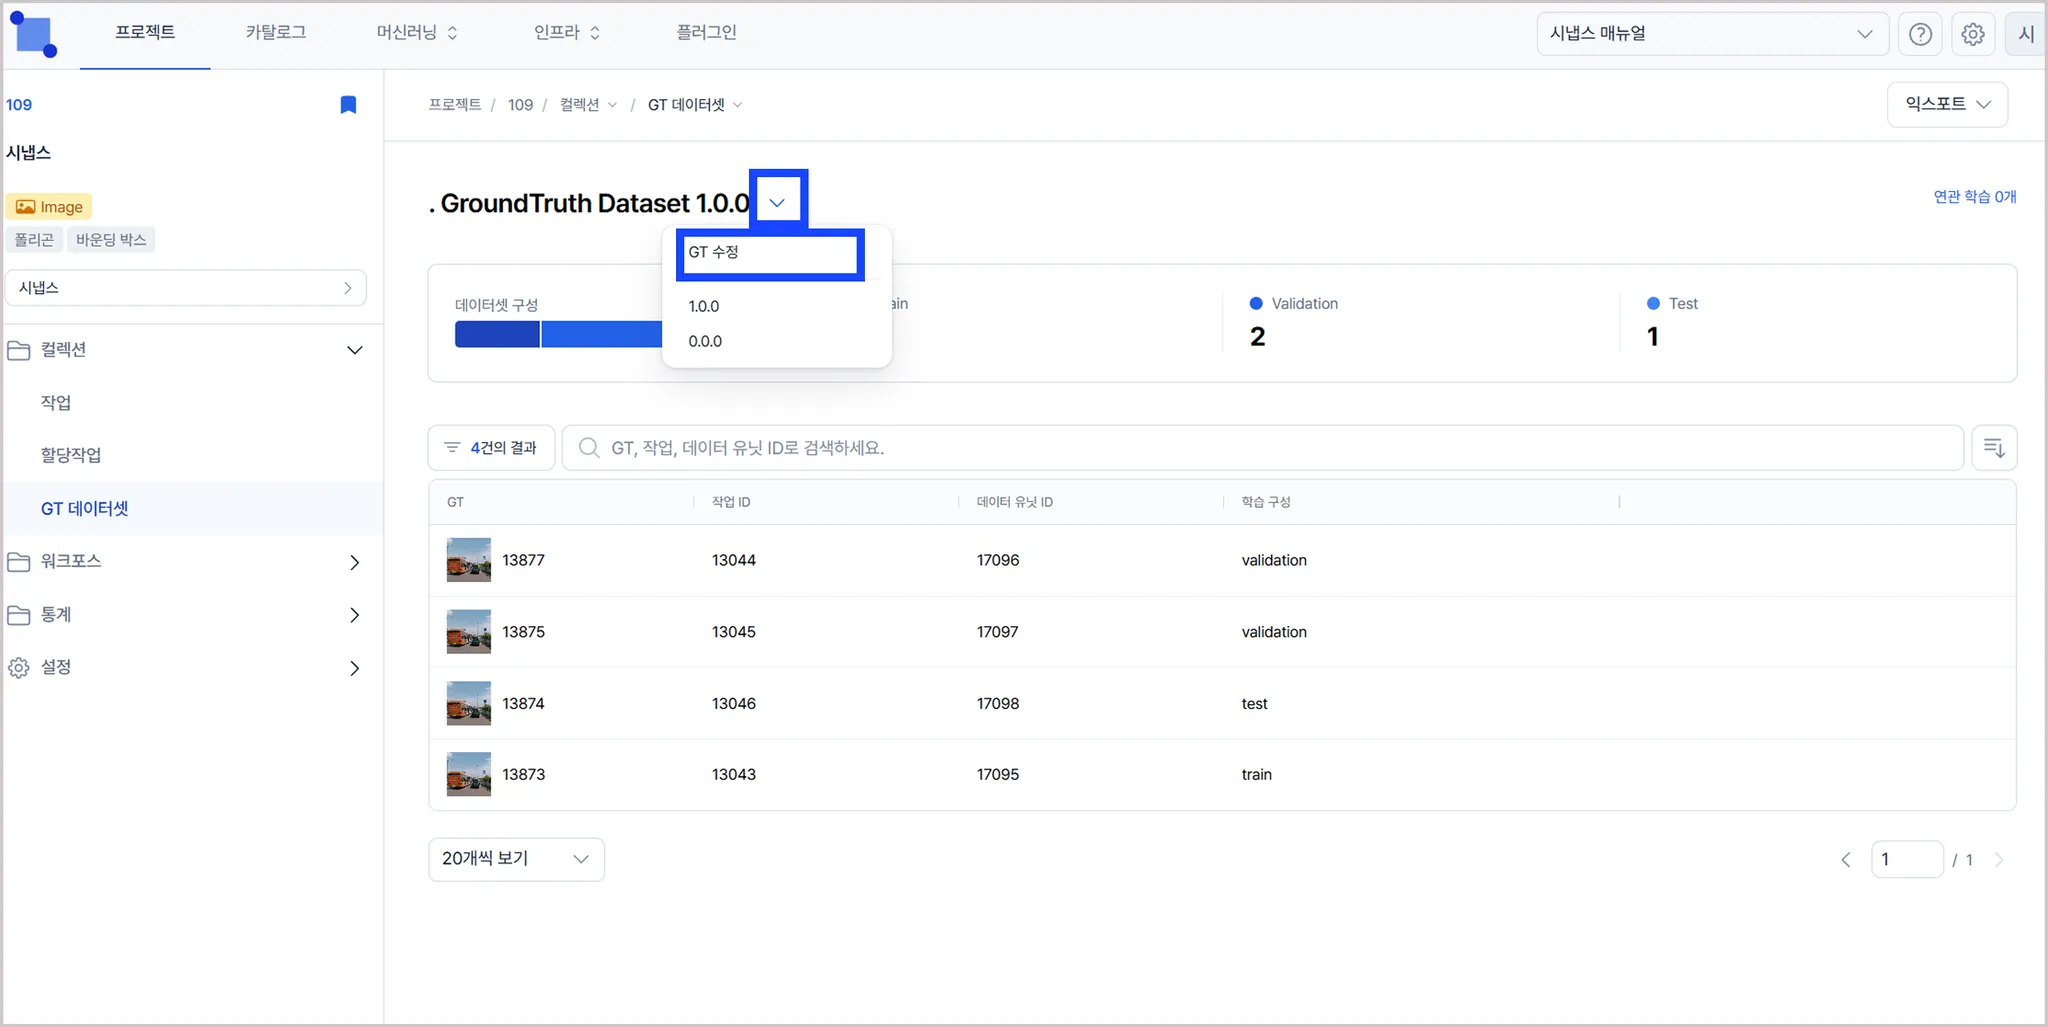2048x1027 pixels.
Task: Select the 플러그인 top tab
Action: 706,33
